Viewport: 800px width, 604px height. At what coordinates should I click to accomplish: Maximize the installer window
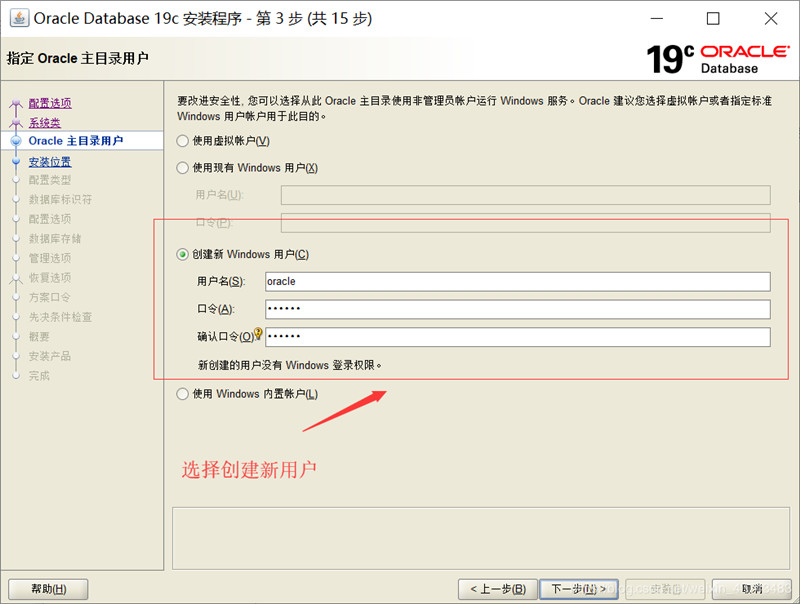713,18
